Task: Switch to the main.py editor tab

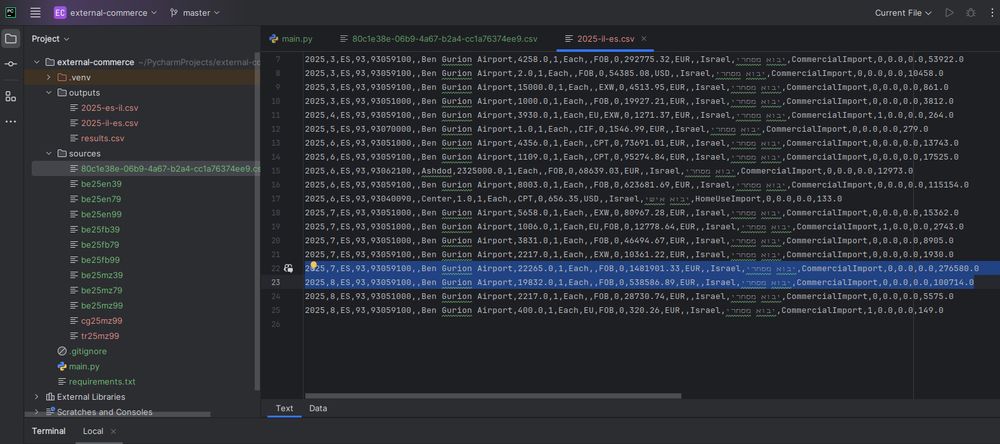Action: (x=291, y=39)
